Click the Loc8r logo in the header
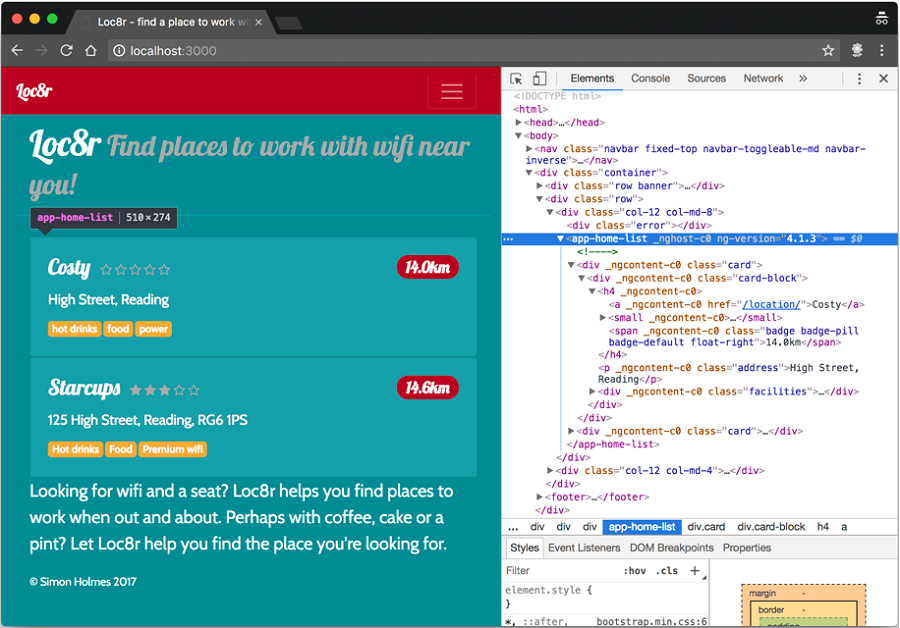Viewport: 900px width, 628px height. pyautogui.click(x=32, y=91)
